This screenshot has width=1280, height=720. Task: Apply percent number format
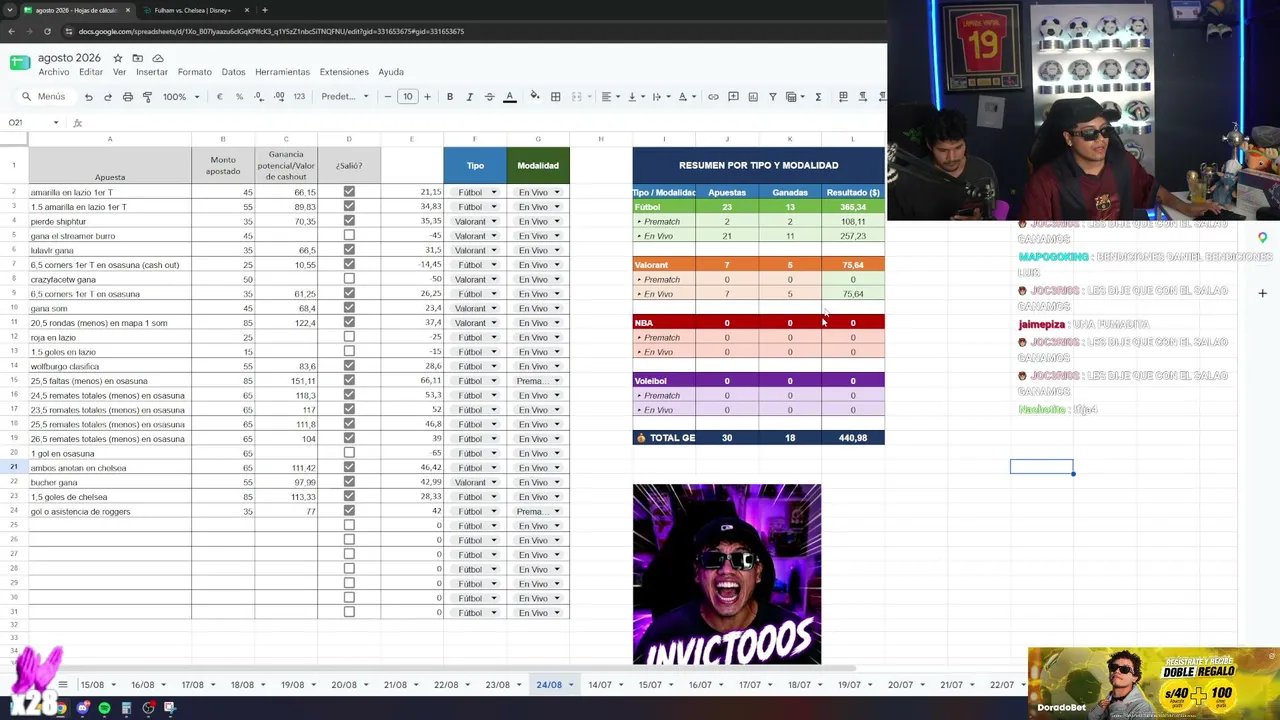(x=239, y=97)
